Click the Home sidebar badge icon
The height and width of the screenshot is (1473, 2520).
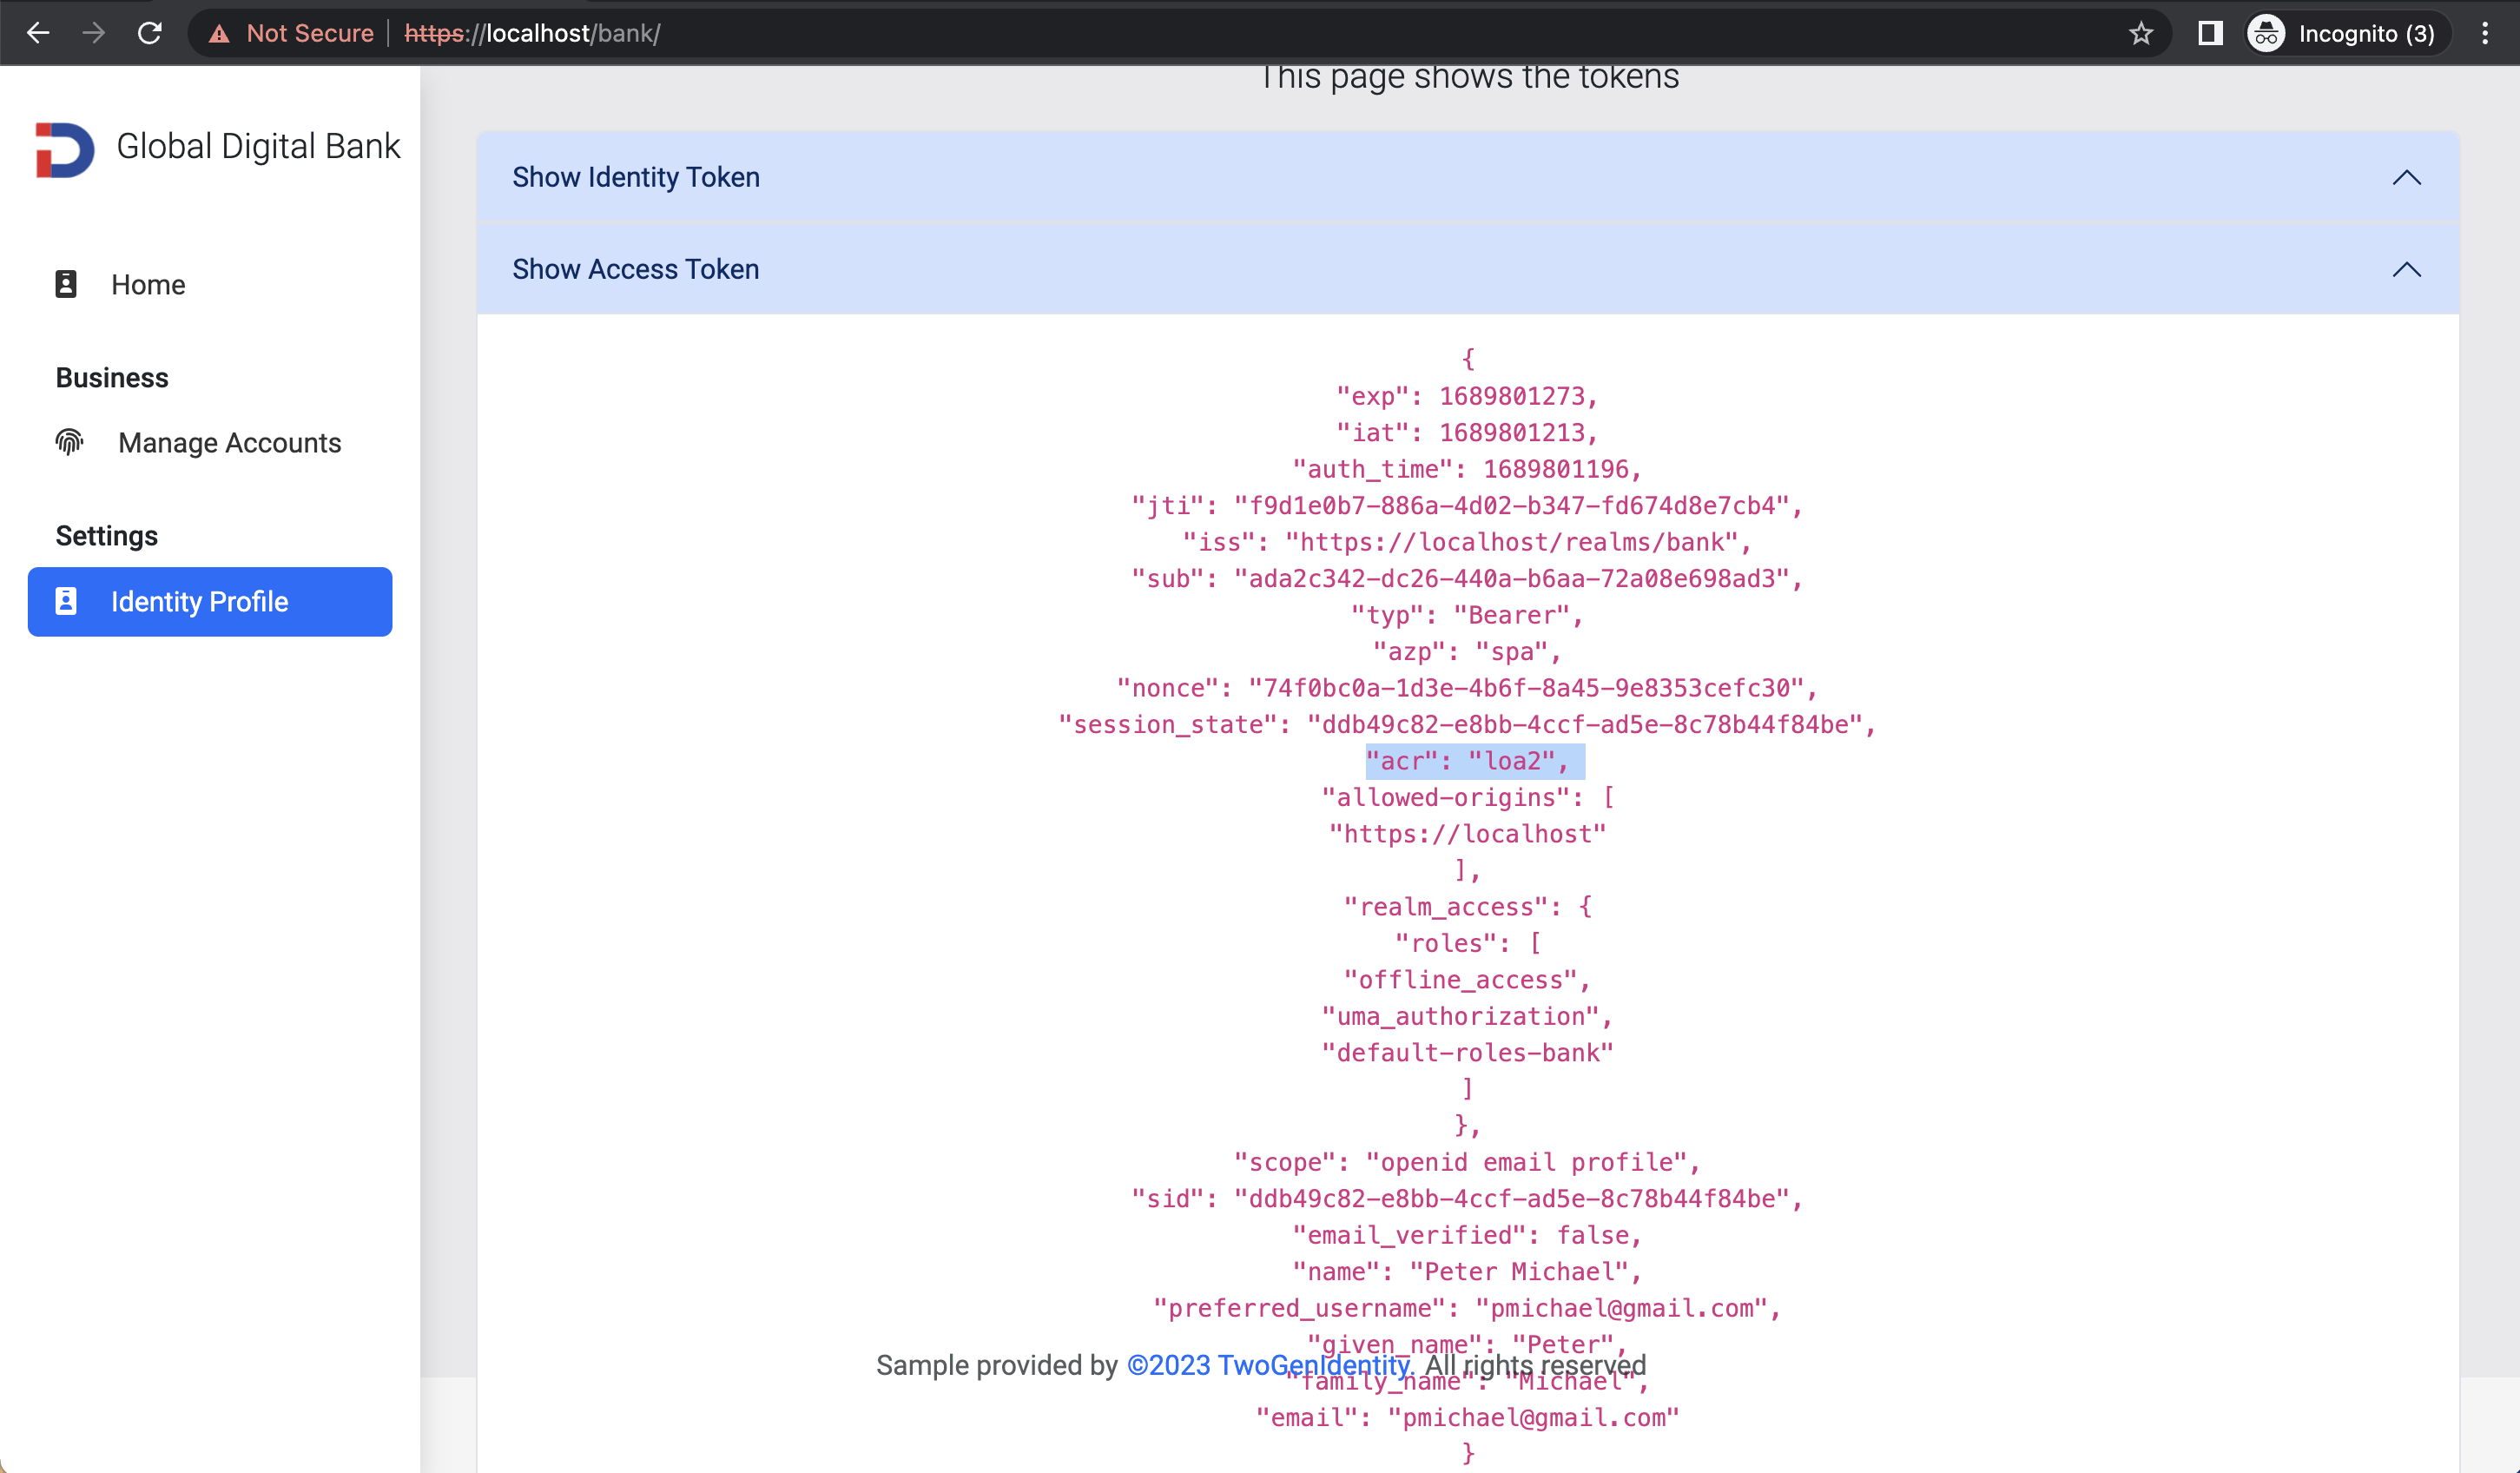click(66, 284)
